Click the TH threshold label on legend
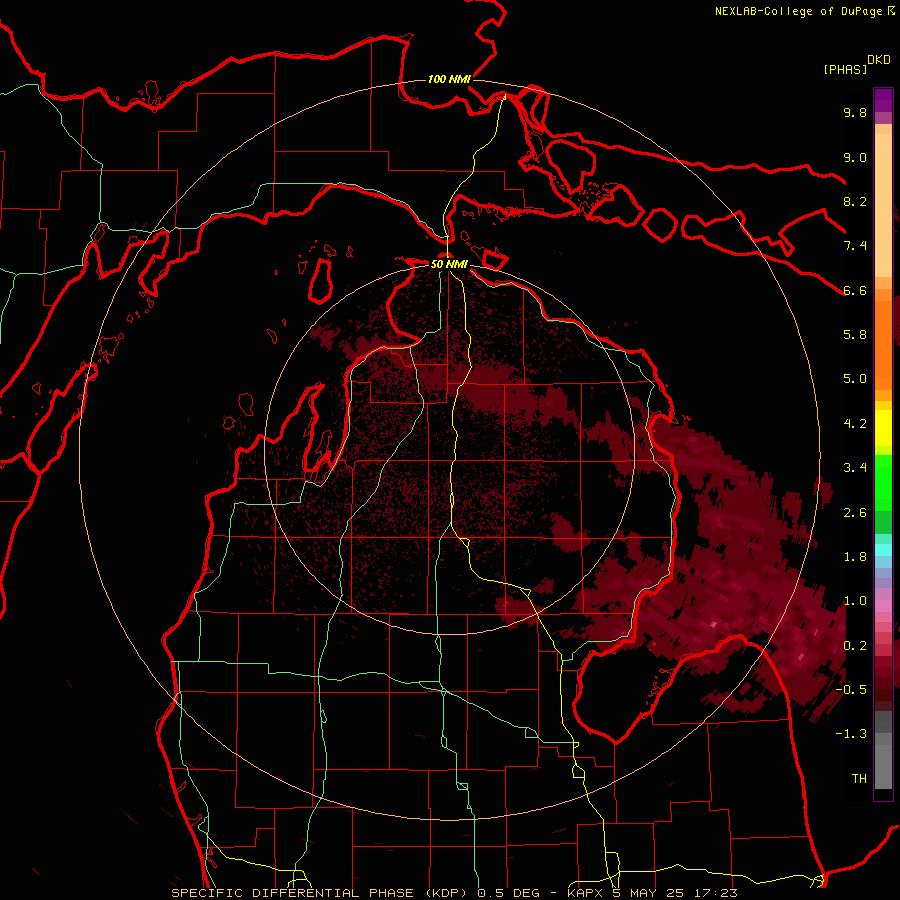 [x=859, y=779]
